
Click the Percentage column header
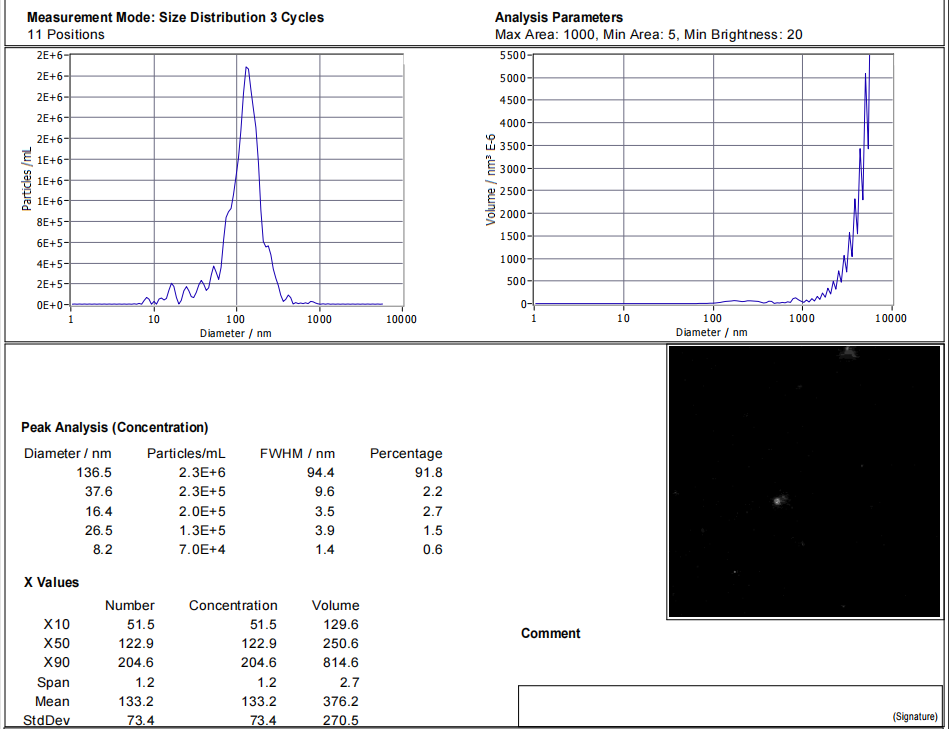(x=406, y=453)
